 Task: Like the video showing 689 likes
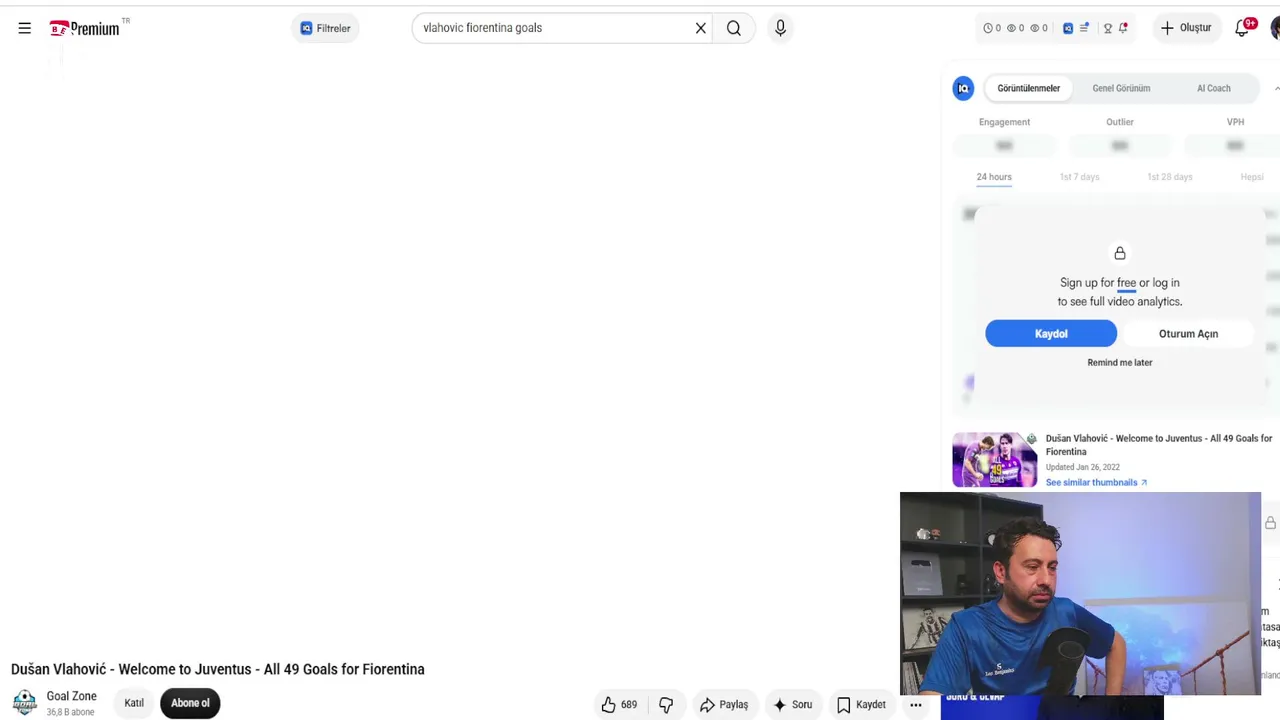click(619, 705)
